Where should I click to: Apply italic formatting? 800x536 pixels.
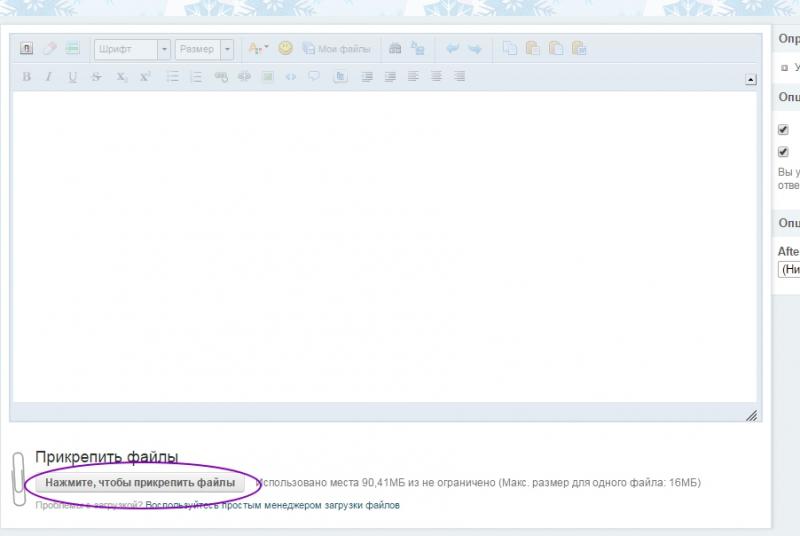pos(48,76)
